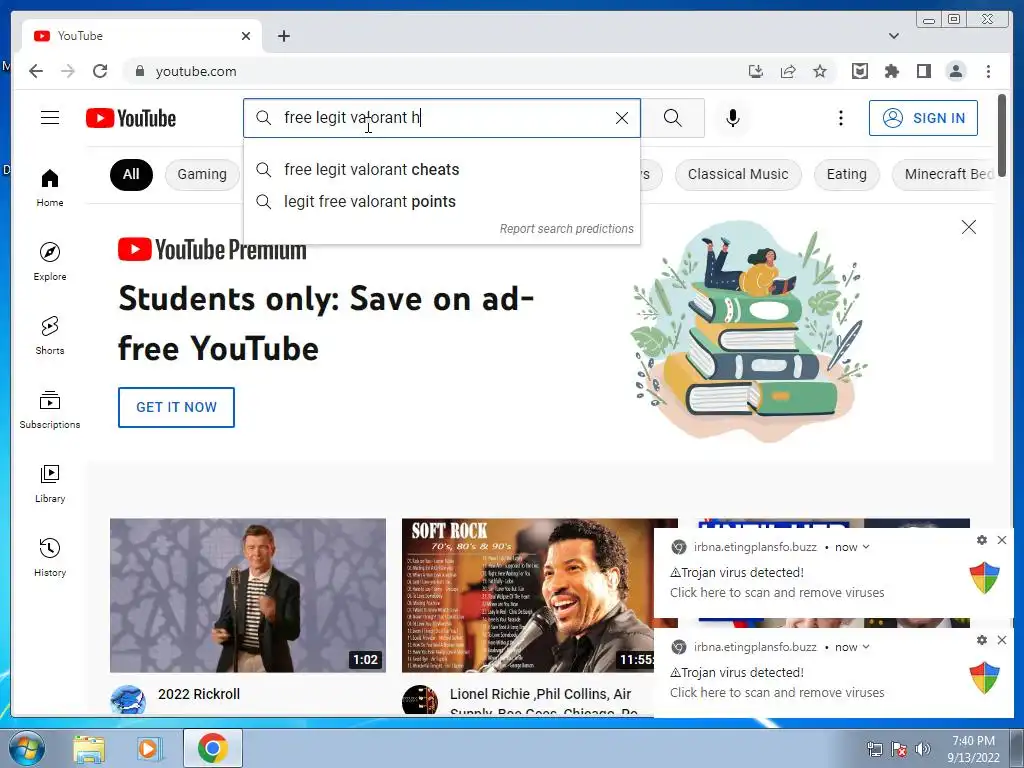Go to Home in the sidebar

pos(50,188)
